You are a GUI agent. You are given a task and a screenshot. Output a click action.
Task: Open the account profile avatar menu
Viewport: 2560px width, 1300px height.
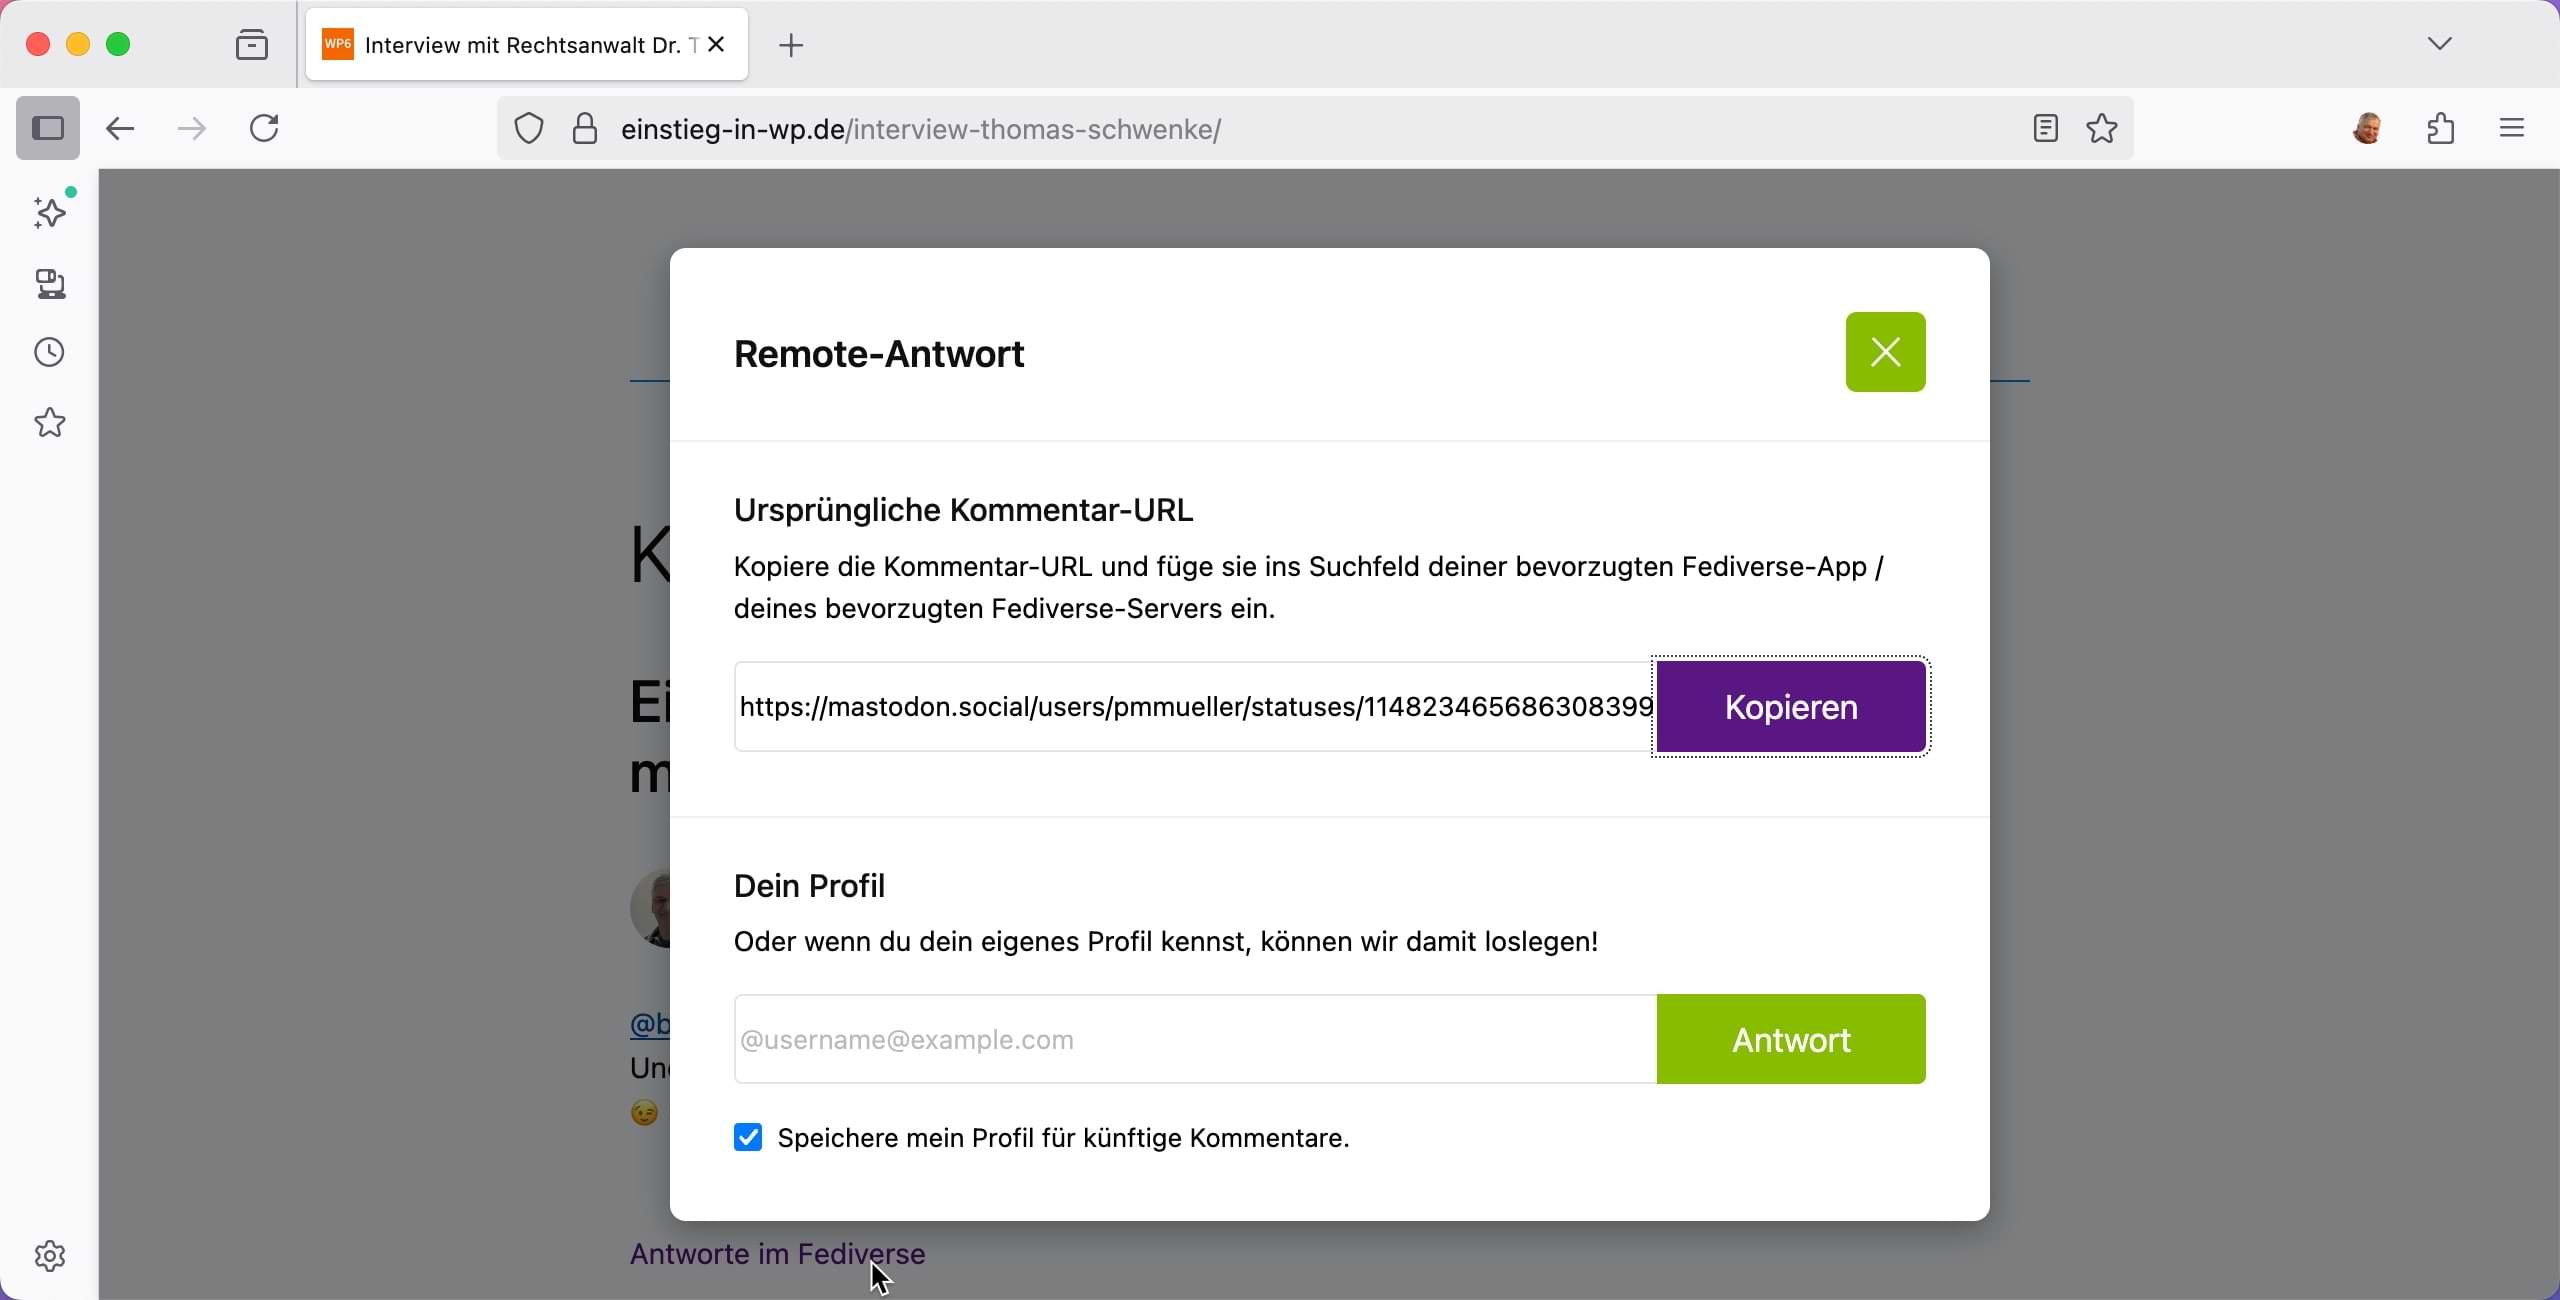coord(2368,129)
